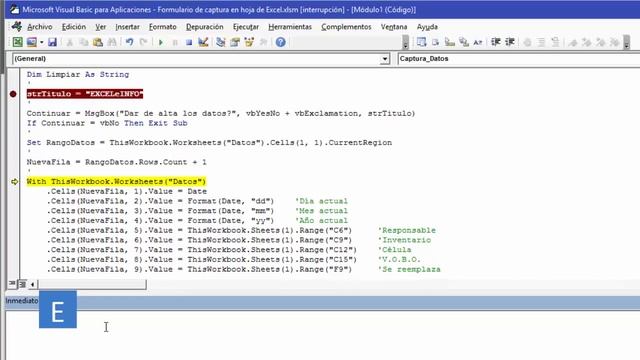Clear All Bookmarks icon

point(614,42)
